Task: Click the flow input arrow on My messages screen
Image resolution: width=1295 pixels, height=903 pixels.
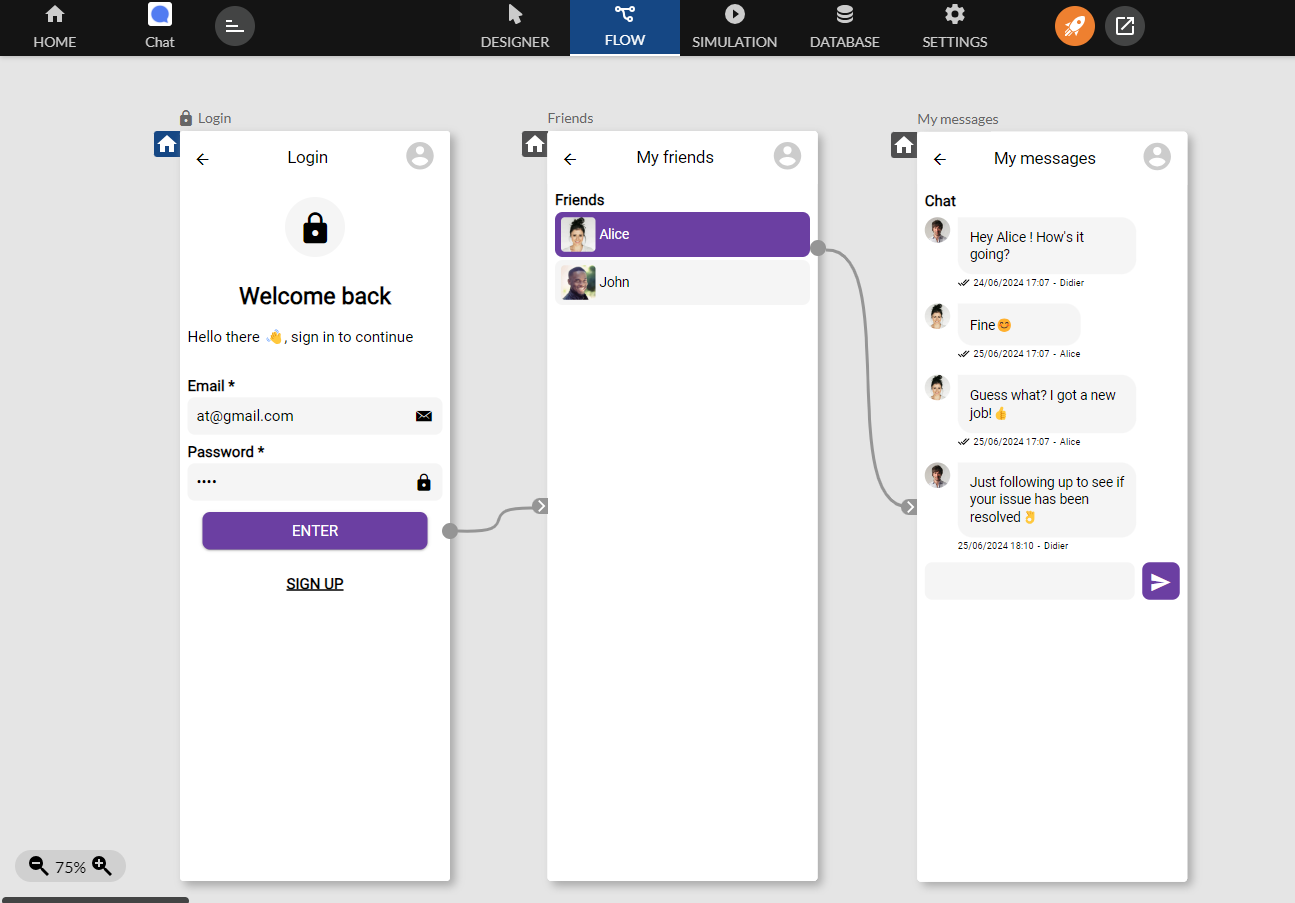Action: pos(910,507)
